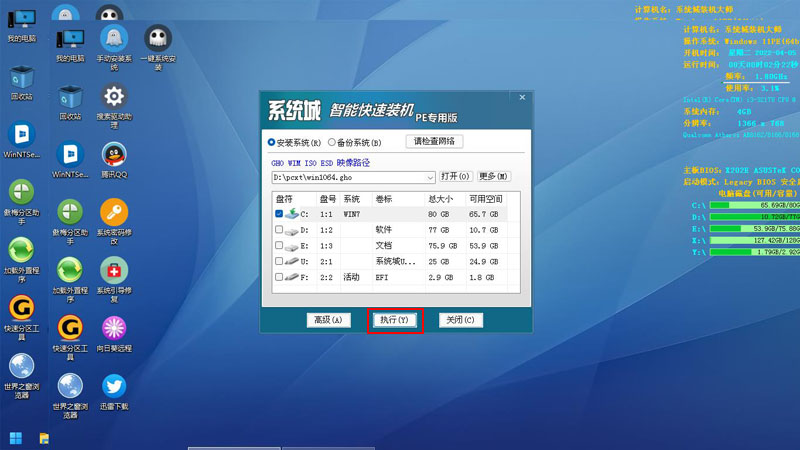Click the C:\ disk usage bar
Screen dimensions: 800x450
tap(755, 205)
